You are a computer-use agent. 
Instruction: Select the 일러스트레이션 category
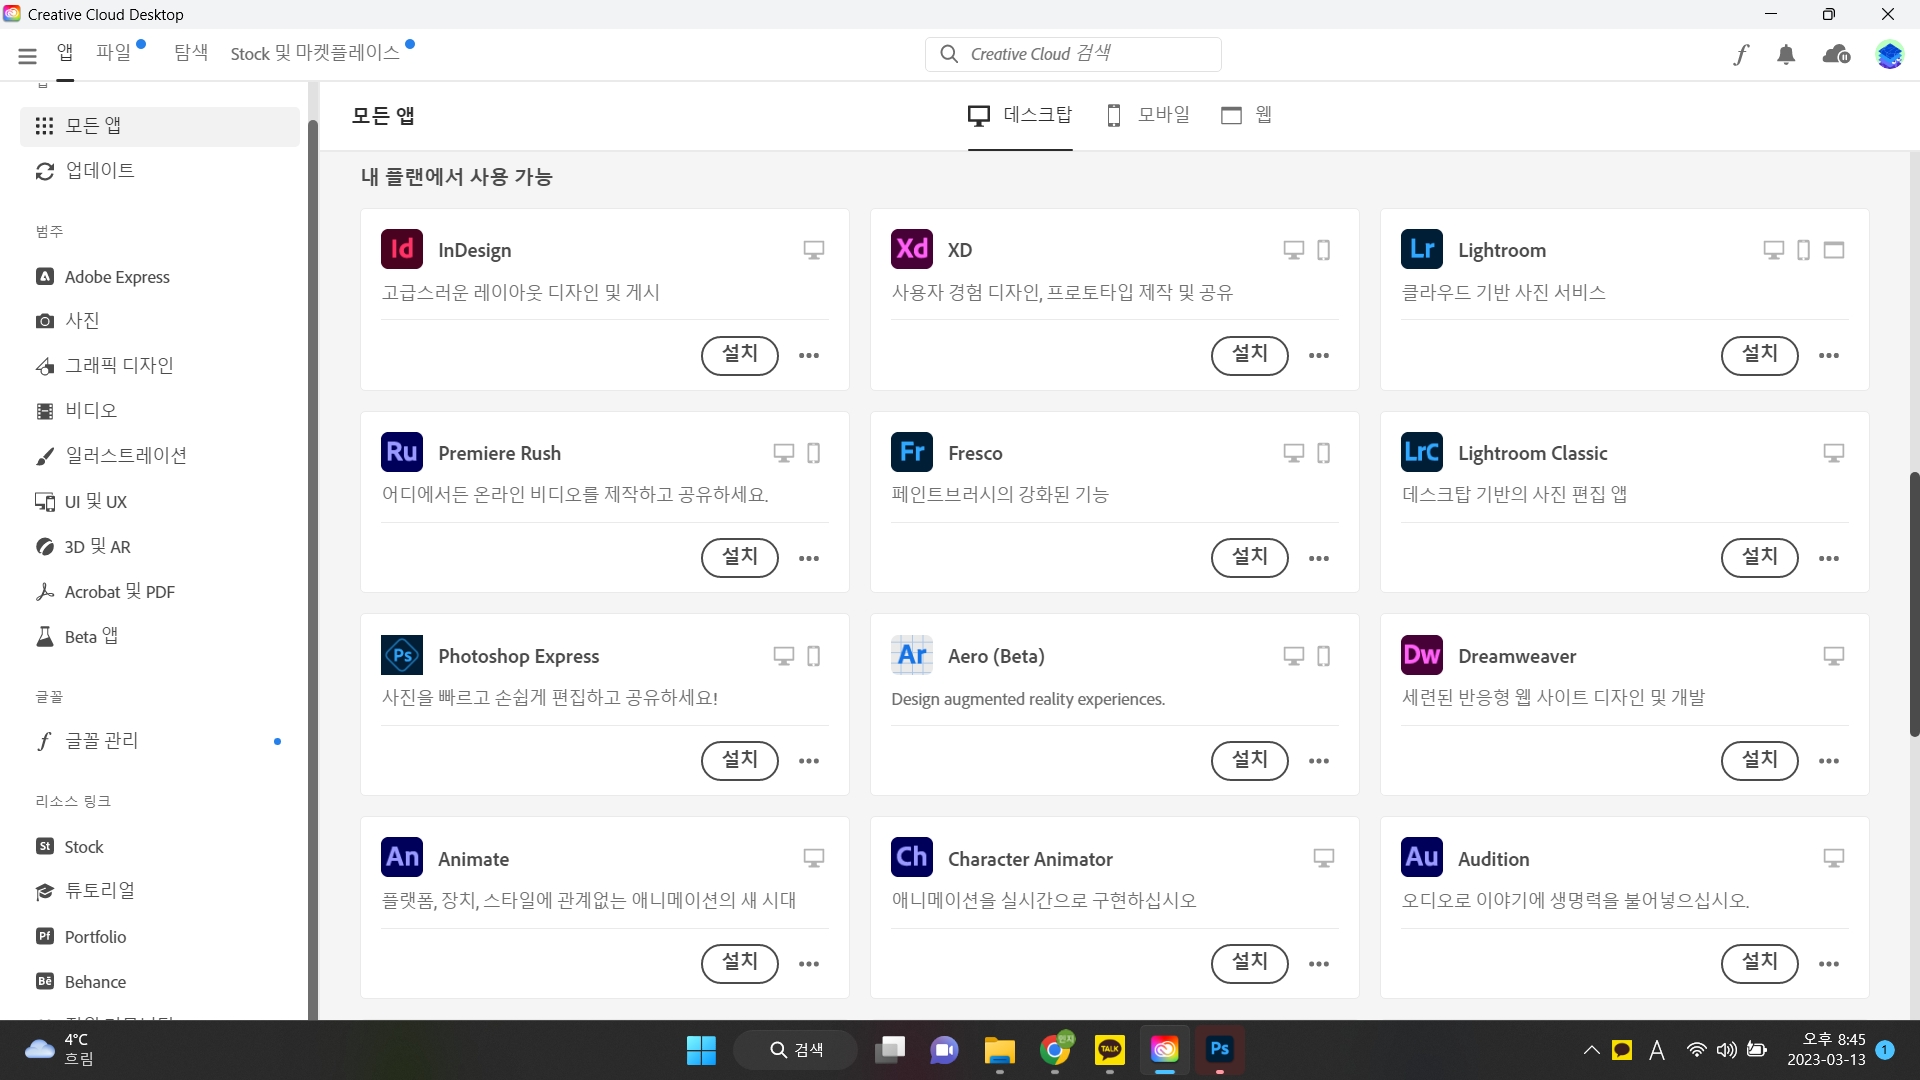click(160, 456)
